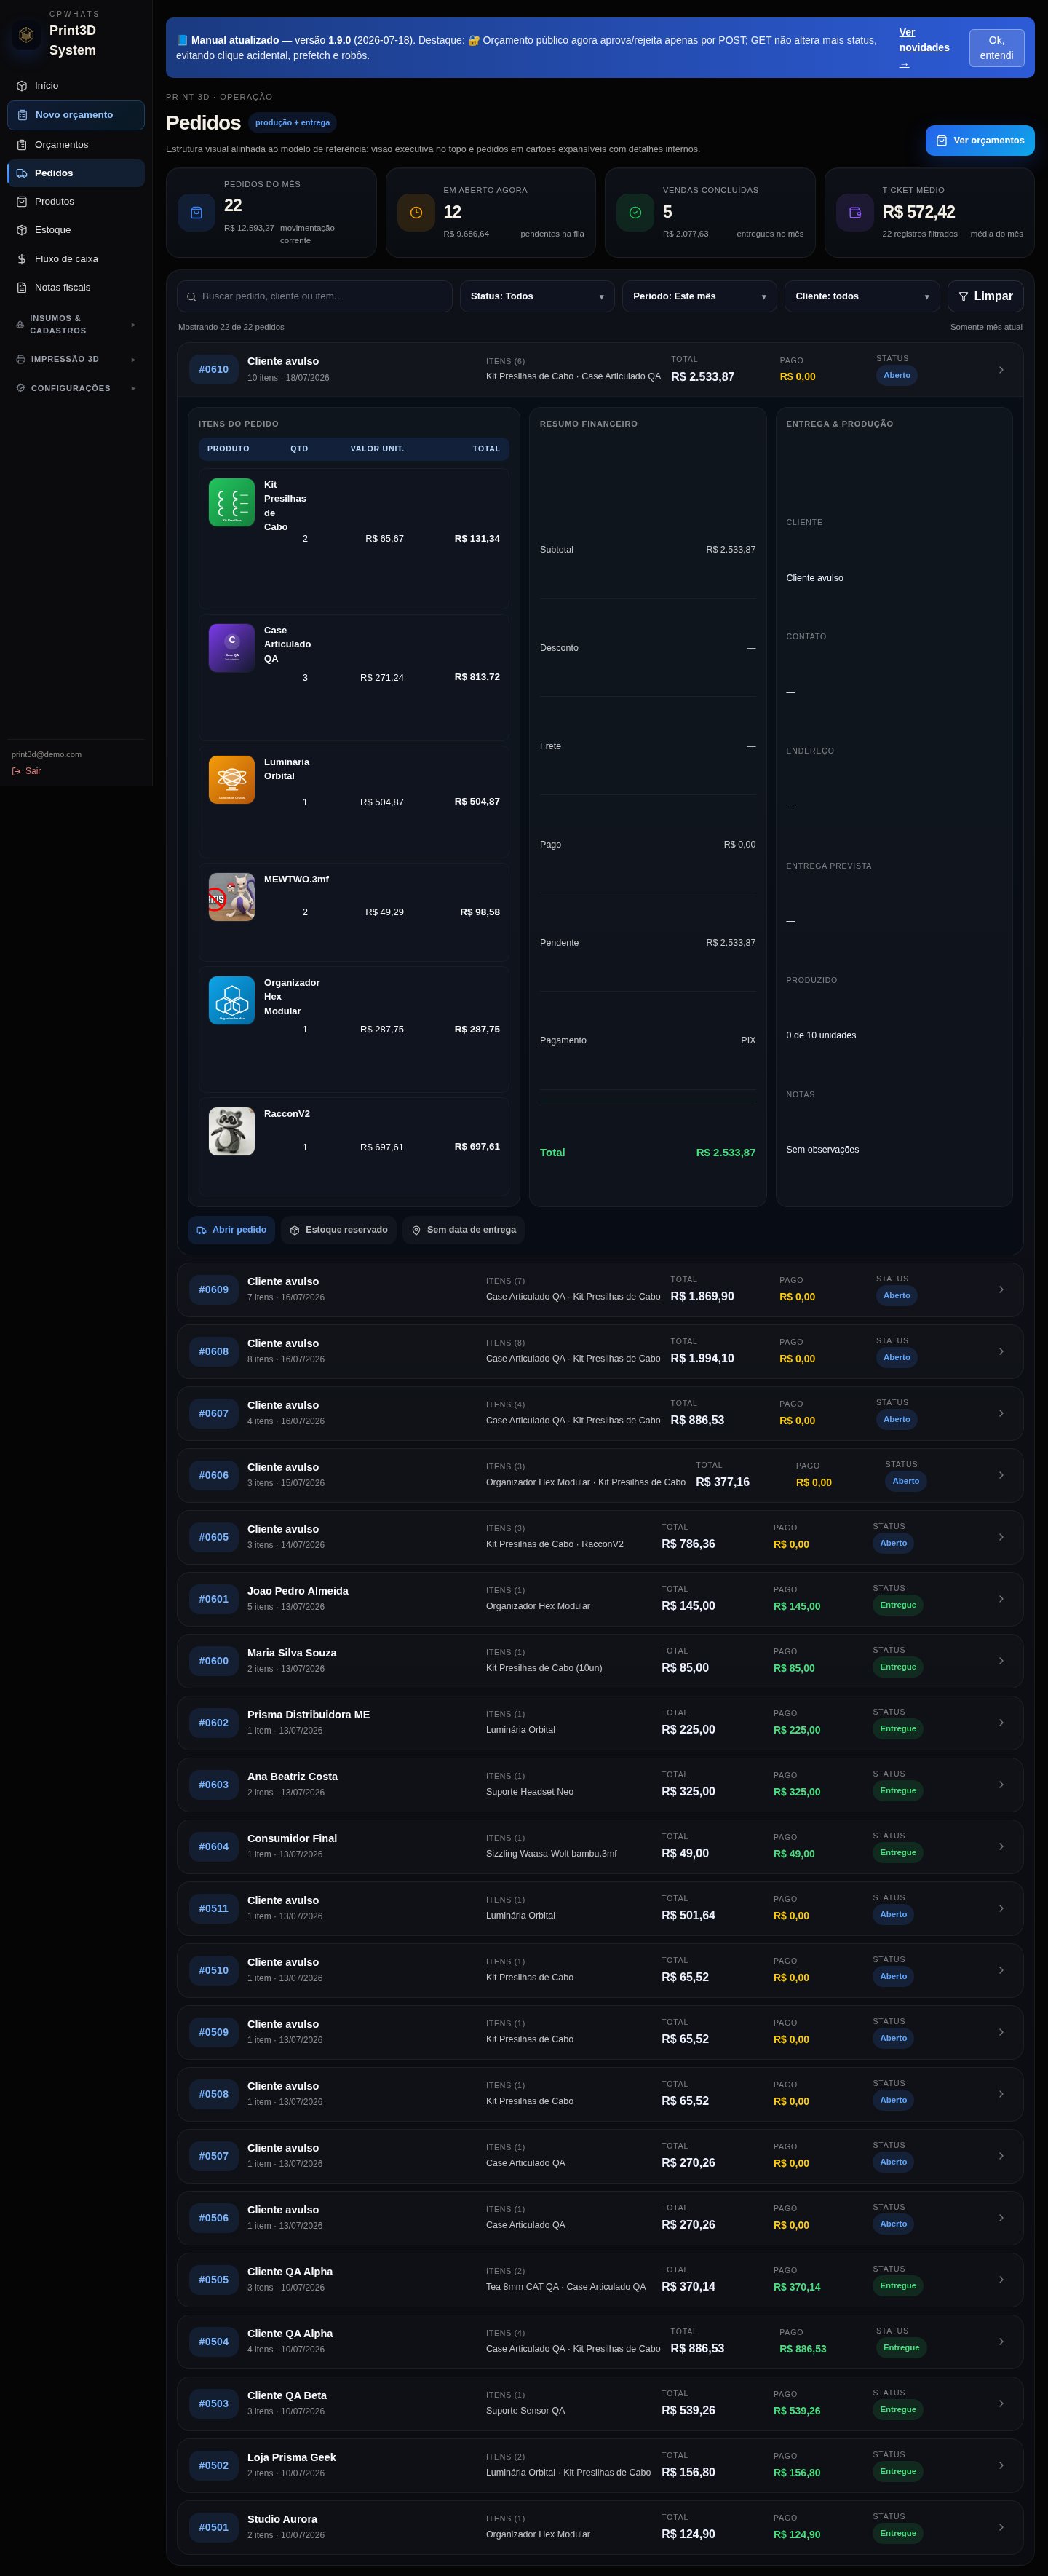Click the Estoque box icon in sidebar

pyautogui.click(x=22, y=230)
